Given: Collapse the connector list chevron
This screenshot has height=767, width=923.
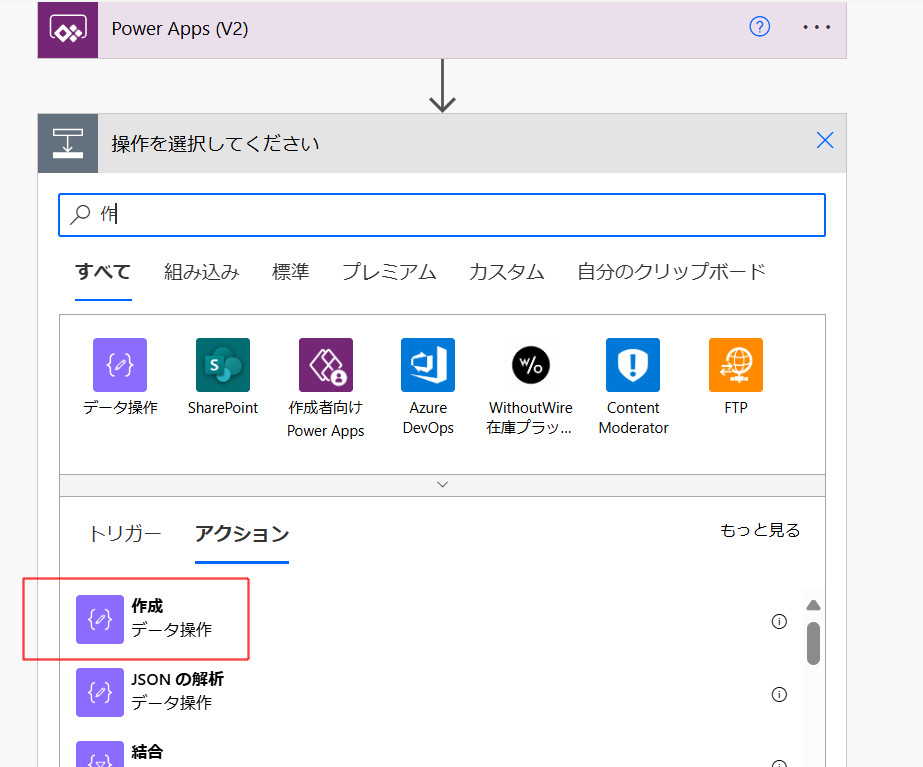Looking at the screenshot, I should coord(442,484).
